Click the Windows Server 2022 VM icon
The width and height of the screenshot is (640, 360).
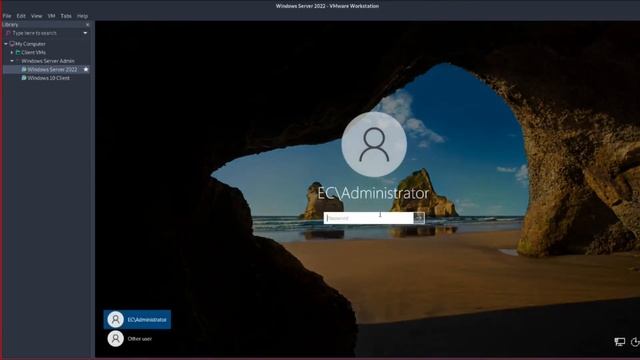click(24, 69)
